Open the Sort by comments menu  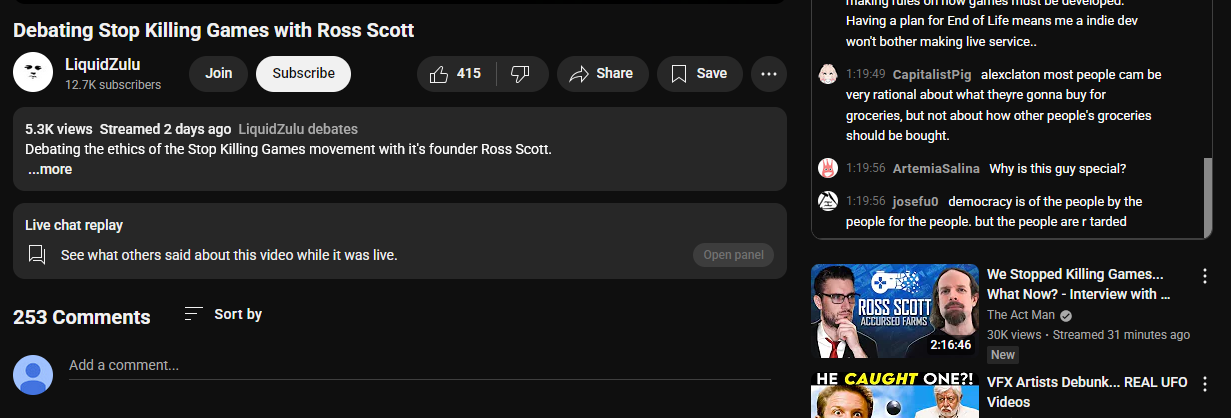223,314
